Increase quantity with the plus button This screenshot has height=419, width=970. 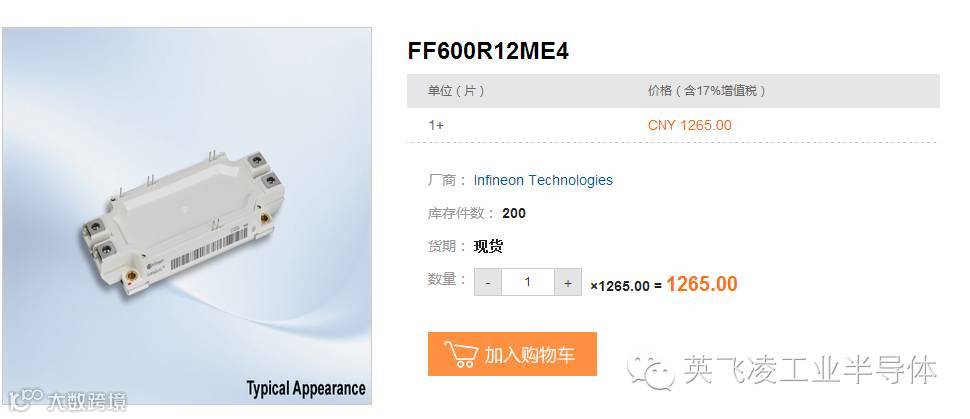point(567,282)
